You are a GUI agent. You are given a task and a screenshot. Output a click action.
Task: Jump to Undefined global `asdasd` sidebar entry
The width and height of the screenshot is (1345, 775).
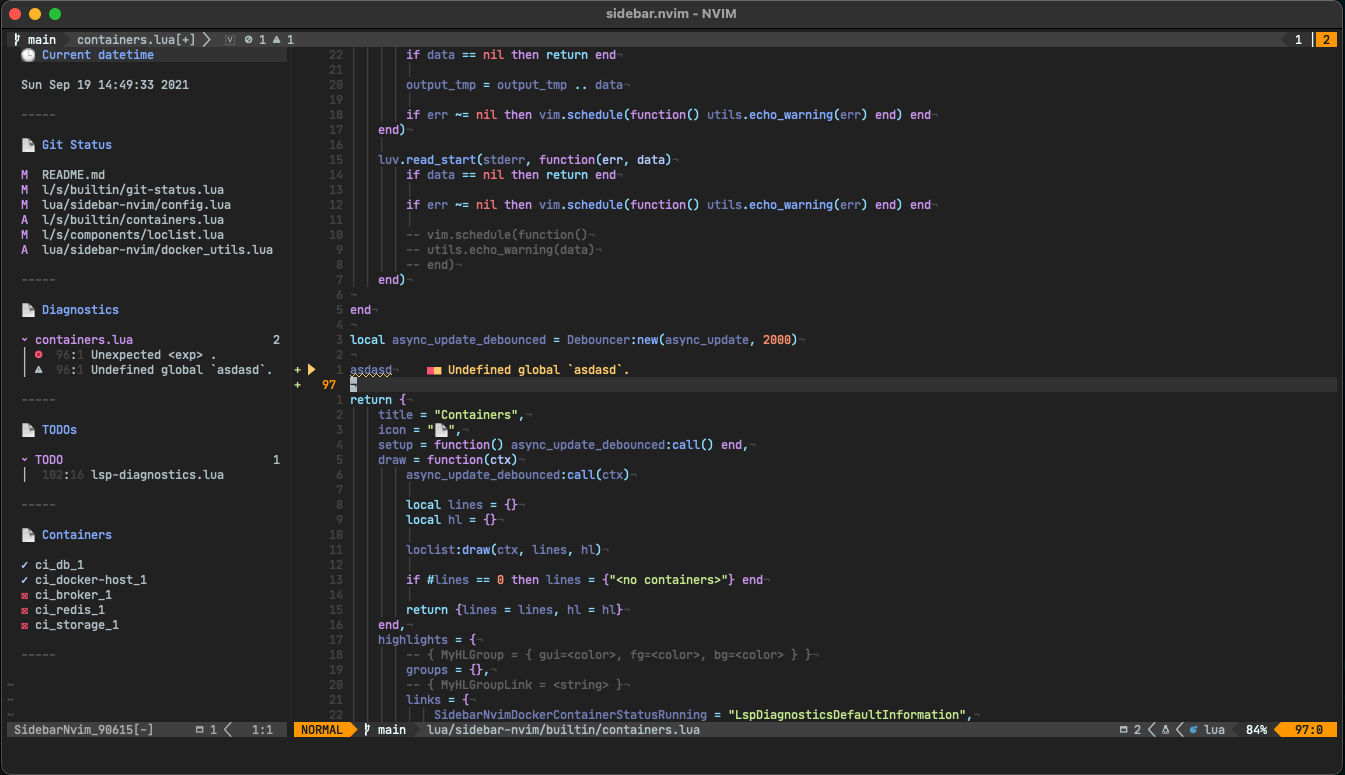tap(182, 370)
